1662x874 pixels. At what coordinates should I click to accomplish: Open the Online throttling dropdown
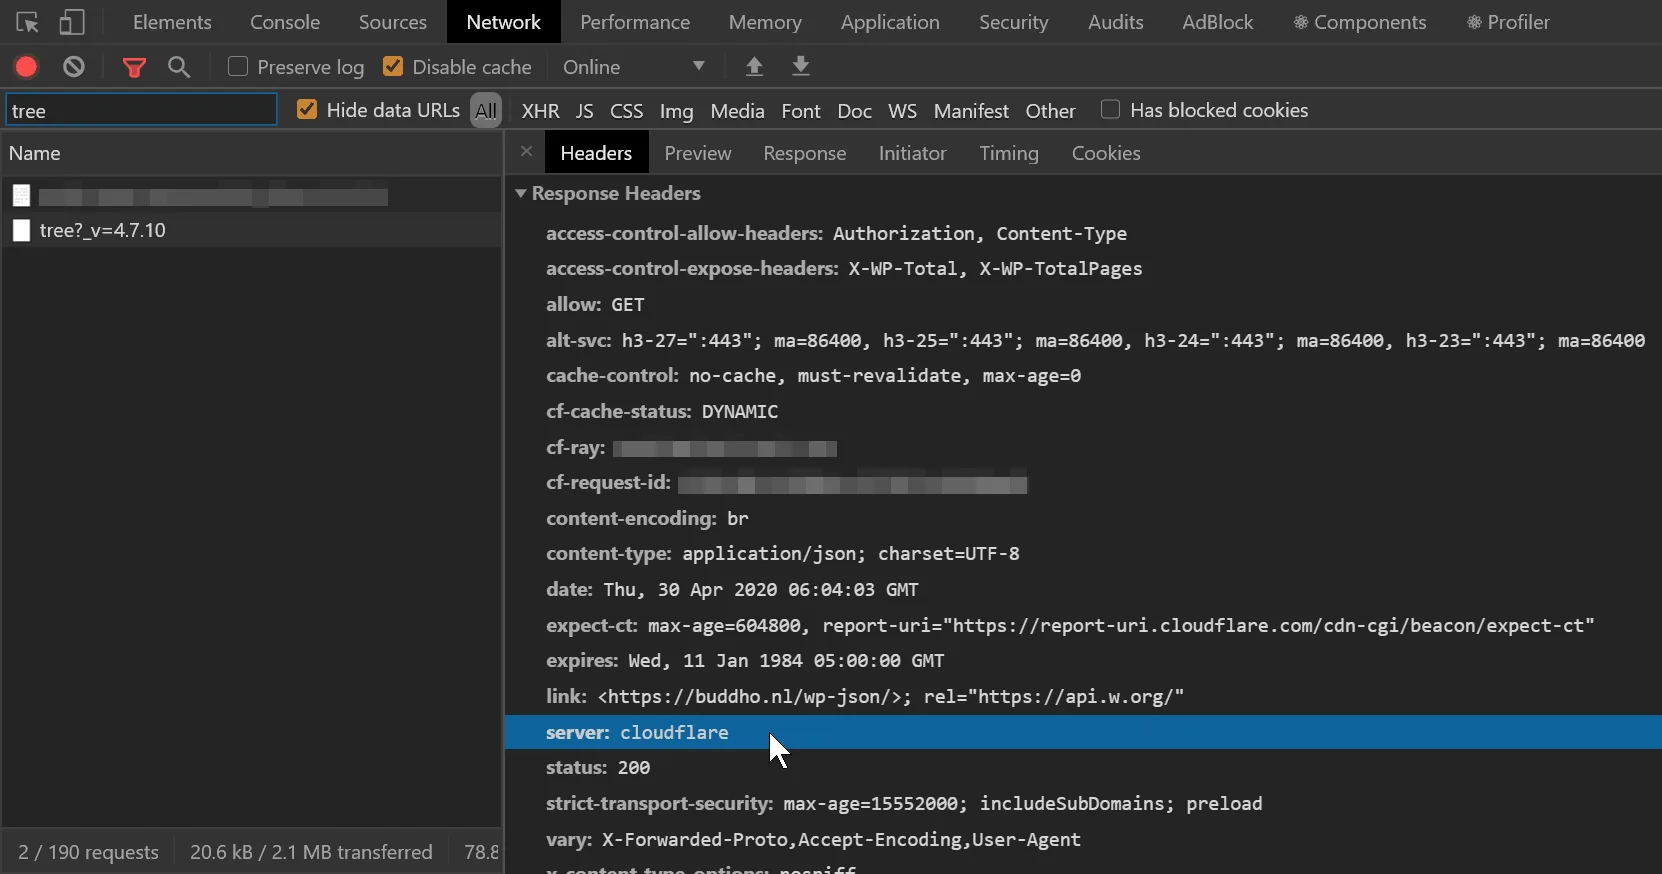634,67
